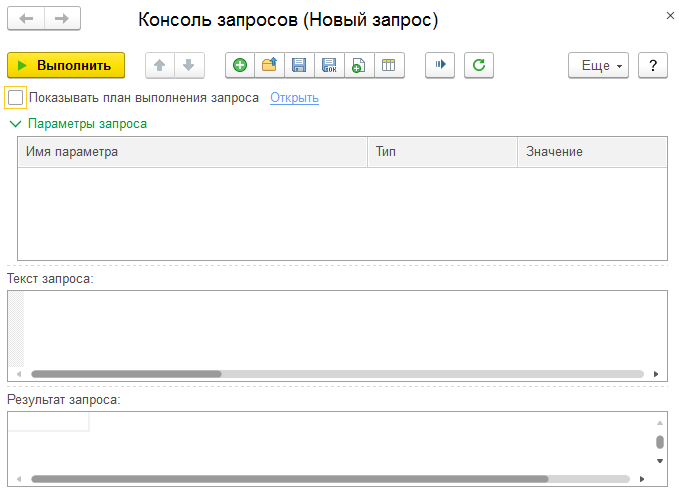Click the save-and-confirm floppy disk OK icon

(x=328, y=65)
